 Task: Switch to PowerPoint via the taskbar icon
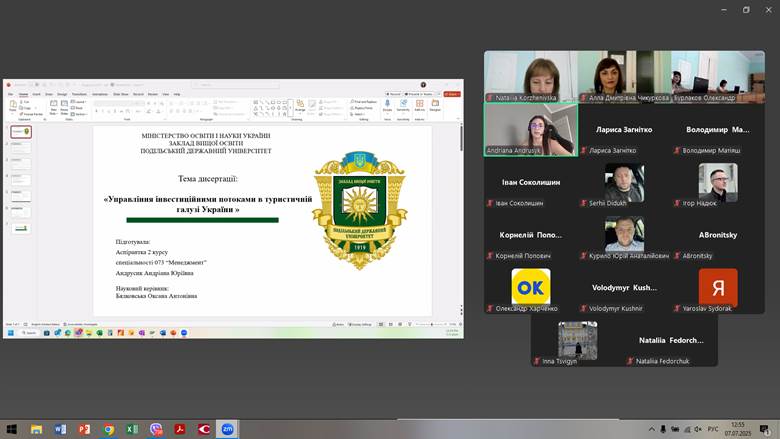pos(84,429)
